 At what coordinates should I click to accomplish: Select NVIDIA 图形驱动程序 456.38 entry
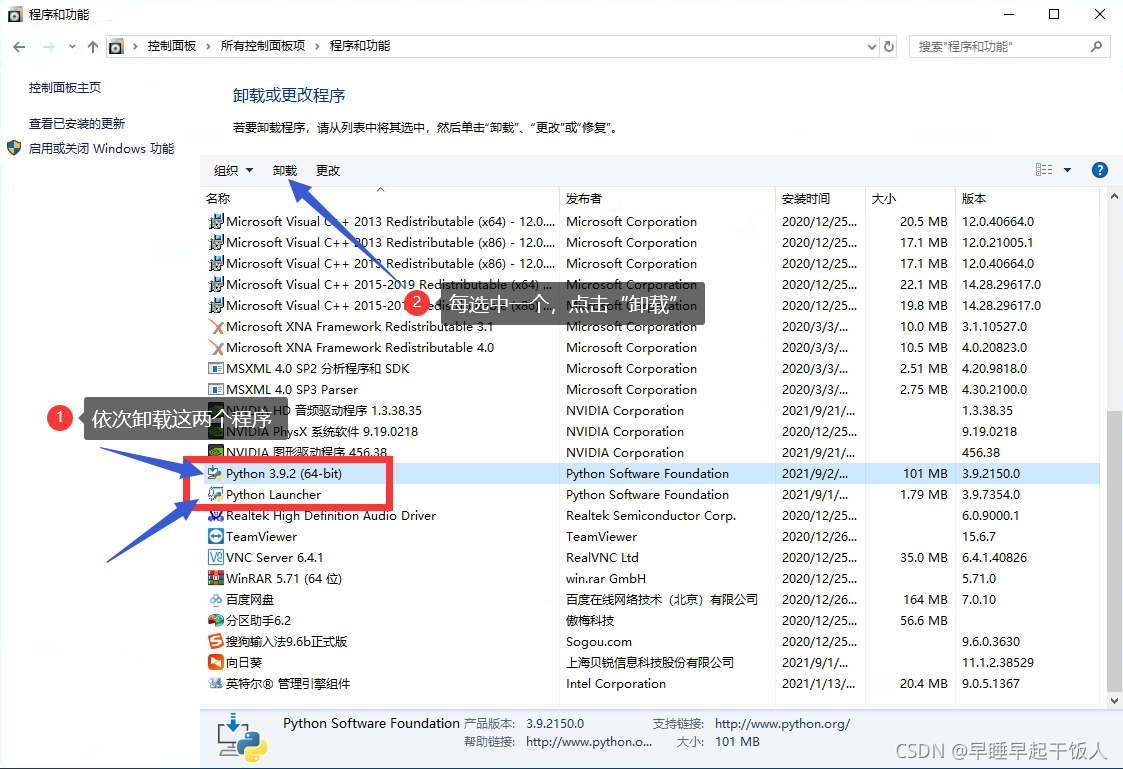307,453
